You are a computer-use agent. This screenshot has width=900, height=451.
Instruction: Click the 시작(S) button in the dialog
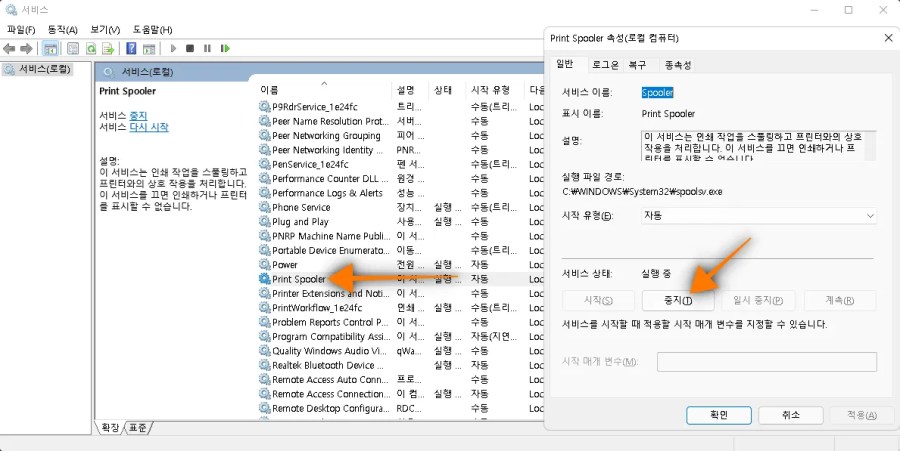[598, 301]
